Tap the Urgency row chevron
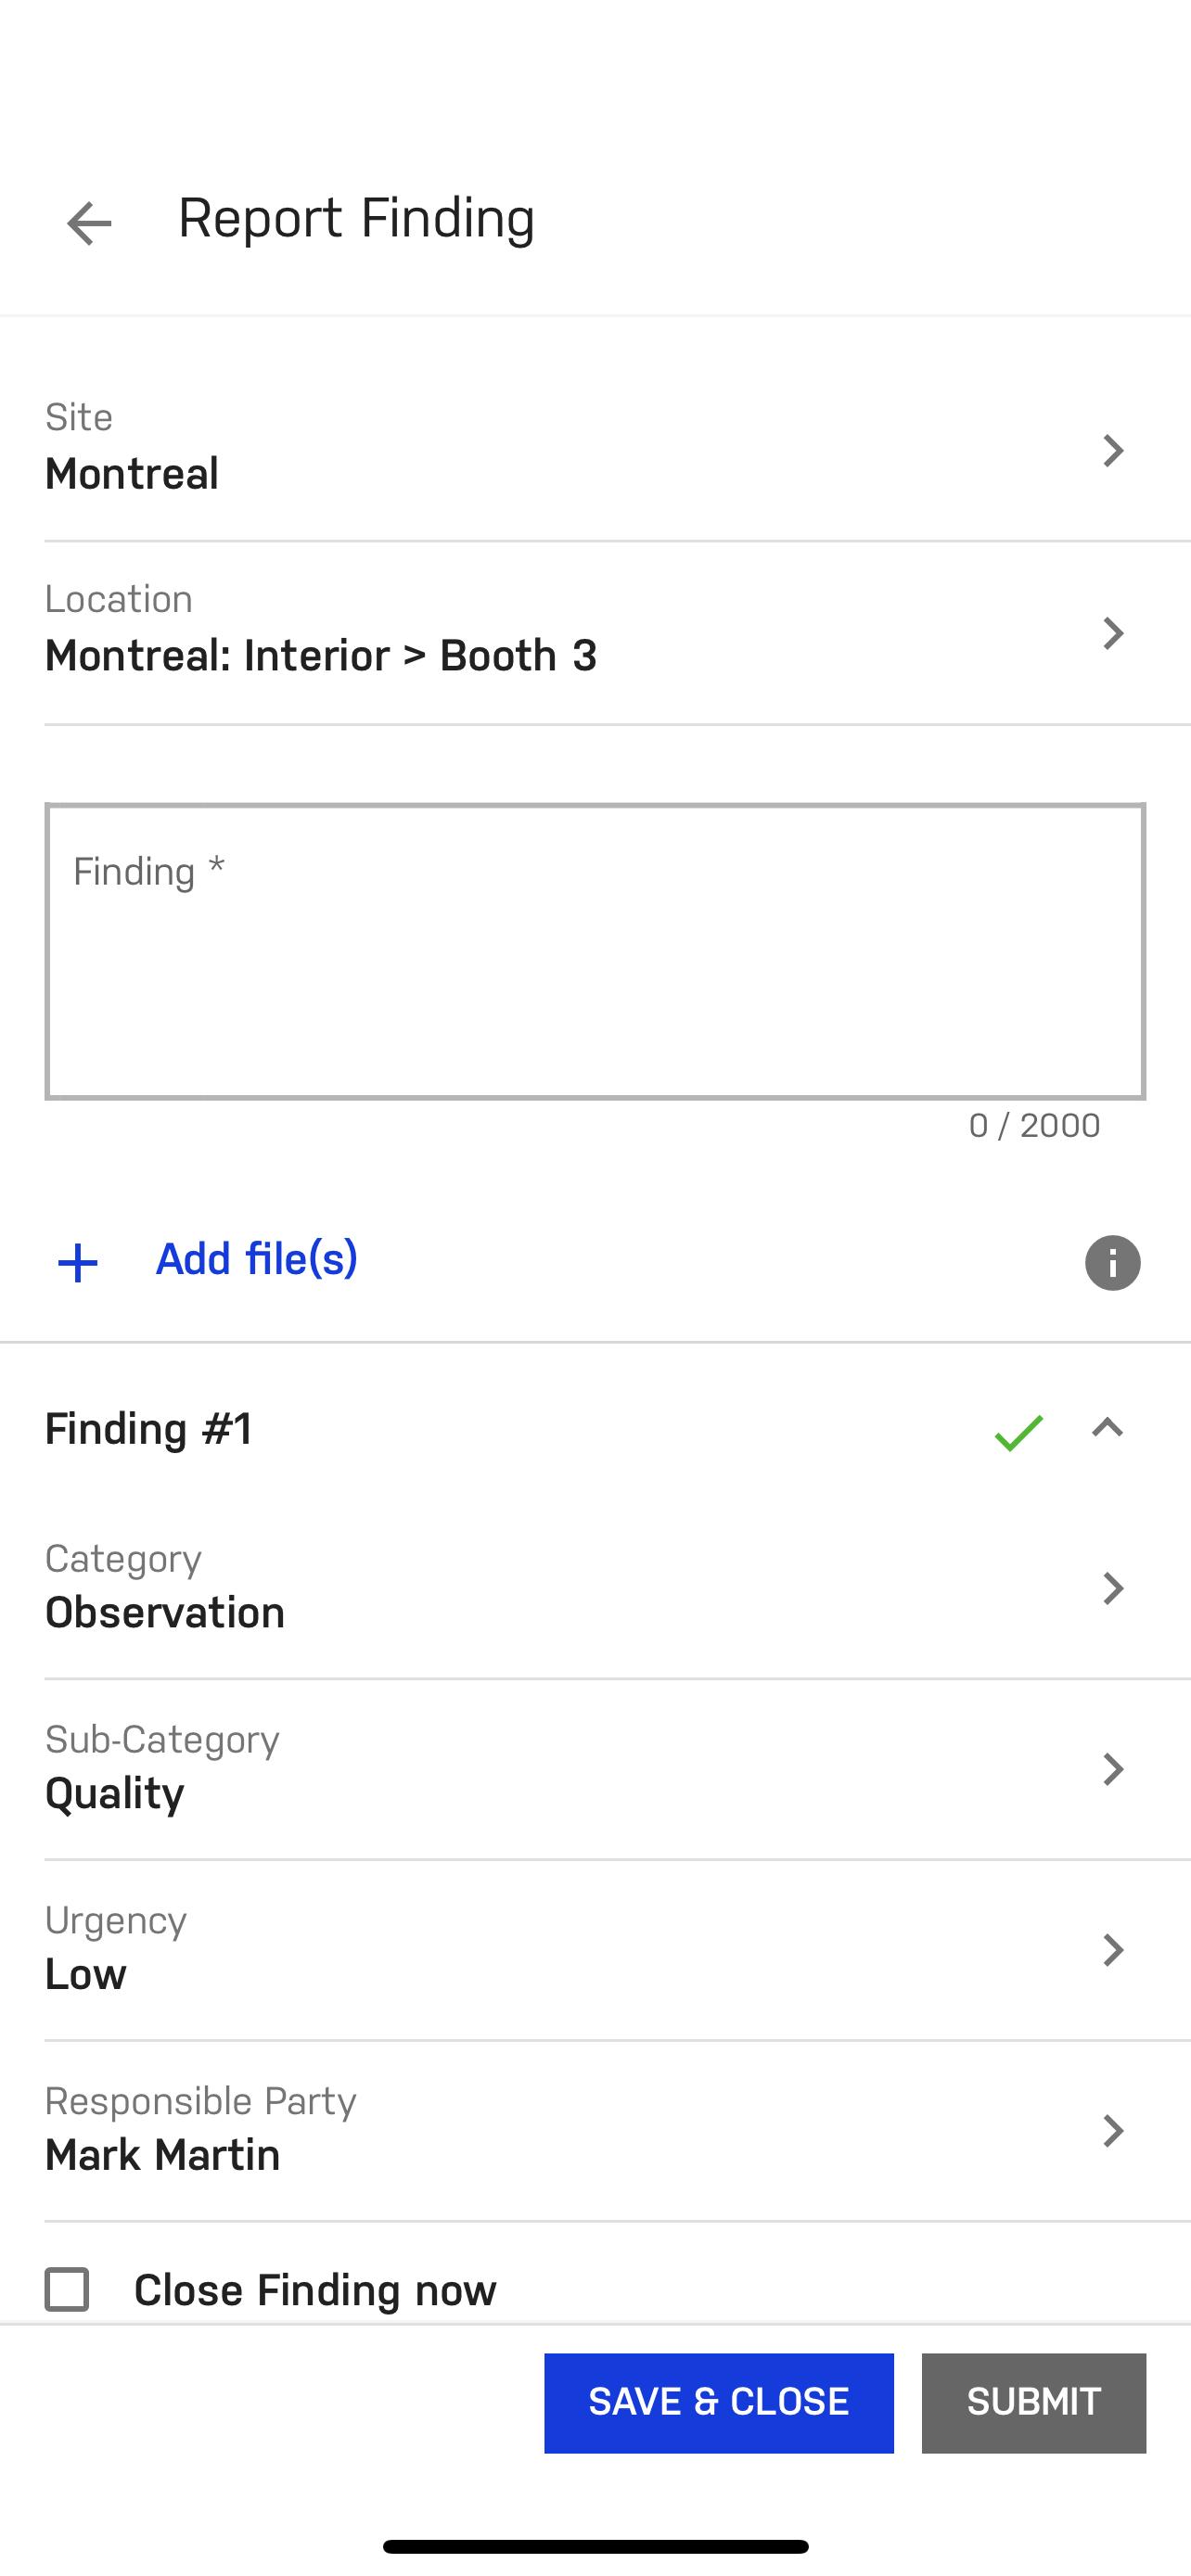Image resolution: width=1191 pixels, height=2576 pixels. coord(1112,1950)
